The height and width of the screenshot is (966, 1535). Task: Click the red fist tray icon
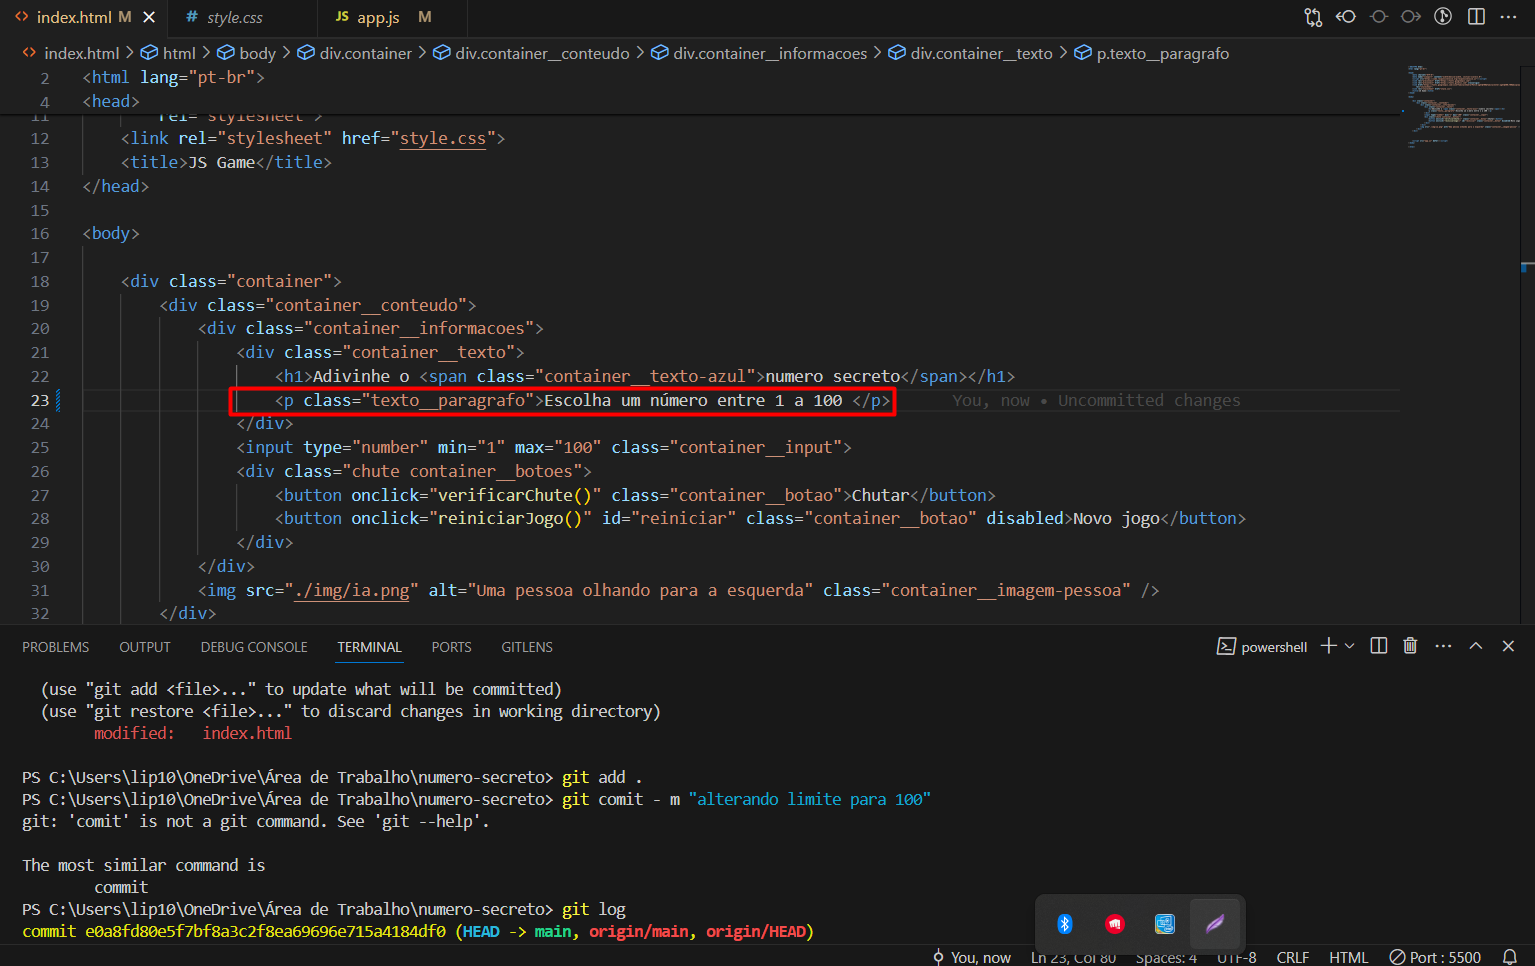(1114, 923)
